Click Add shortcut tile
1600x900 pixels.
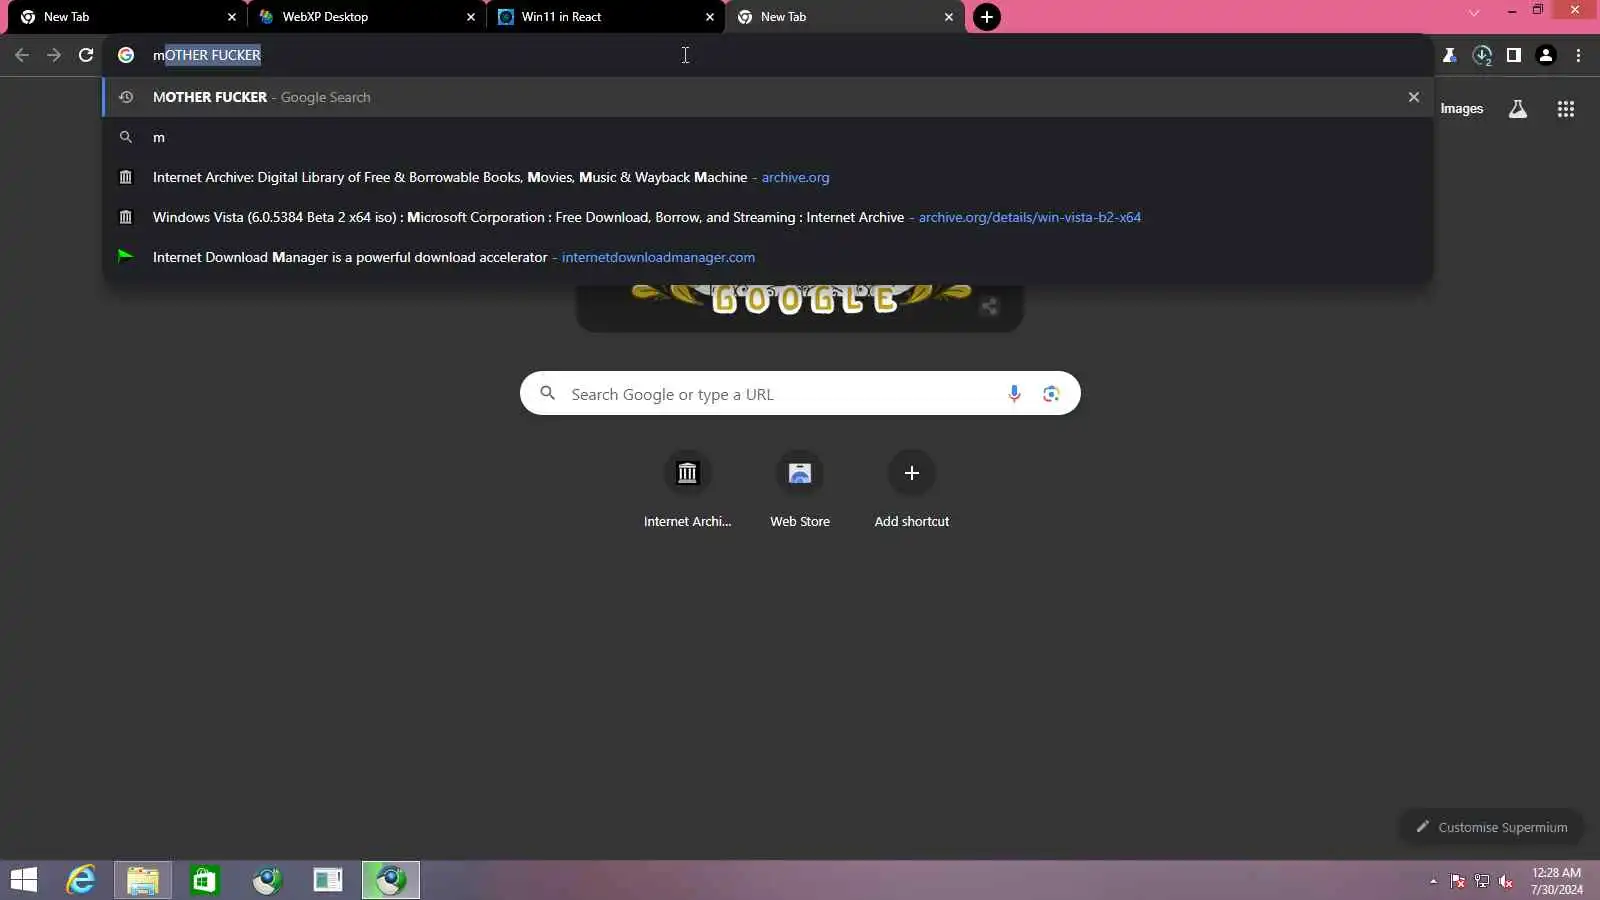click(x=912, y=490)
